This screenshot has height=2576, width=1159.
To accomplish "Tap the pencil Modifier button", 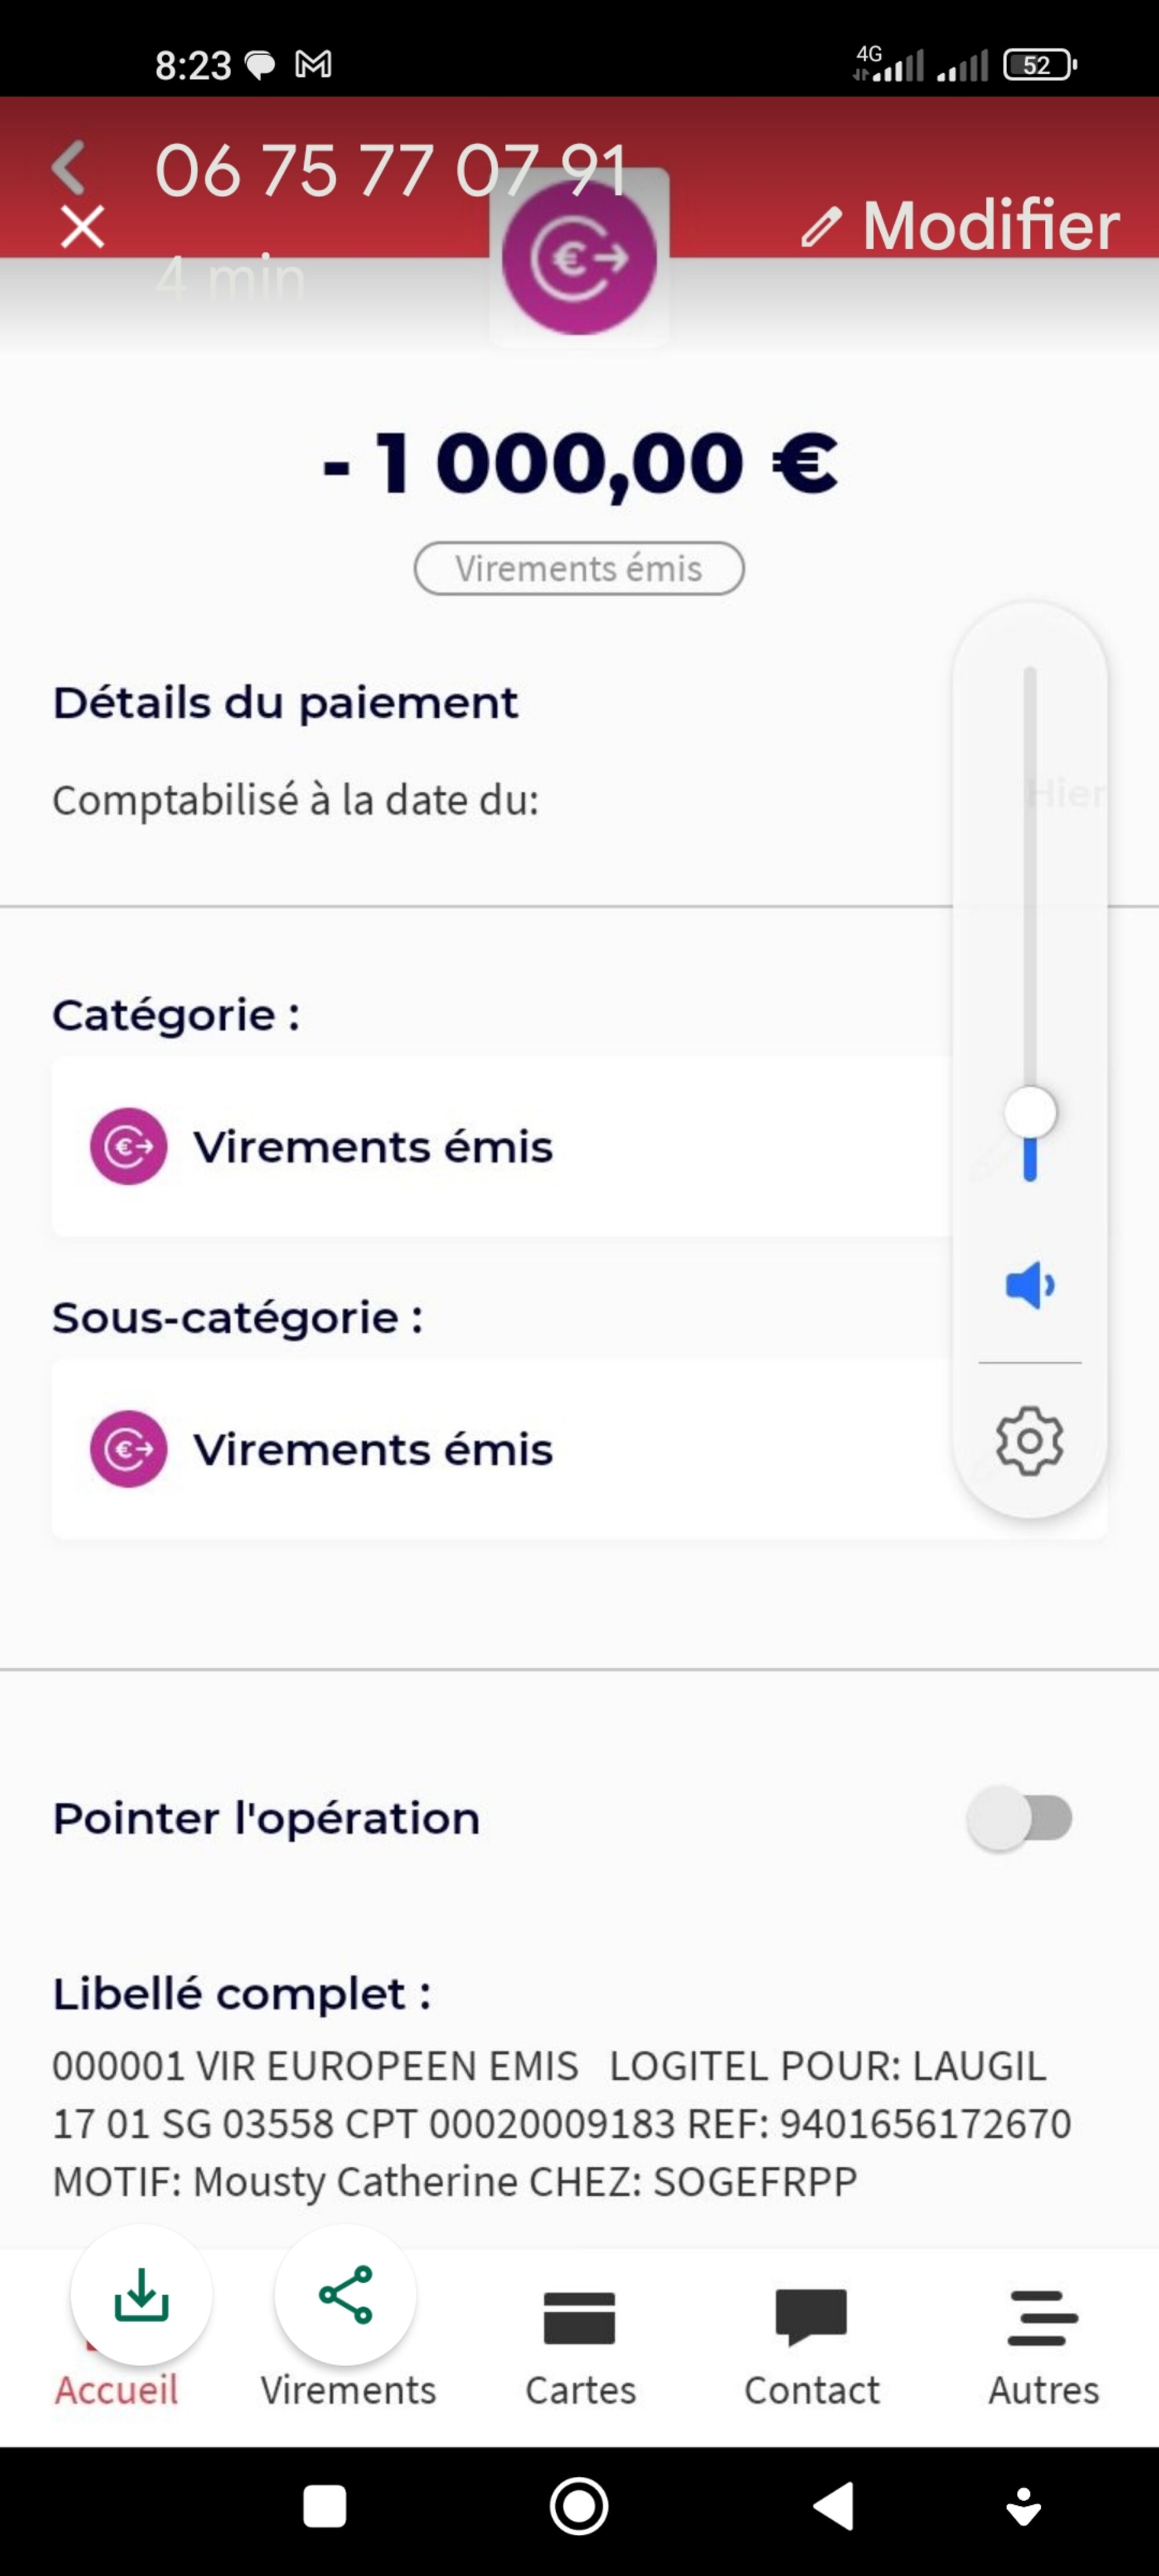I will coord(961,226).
